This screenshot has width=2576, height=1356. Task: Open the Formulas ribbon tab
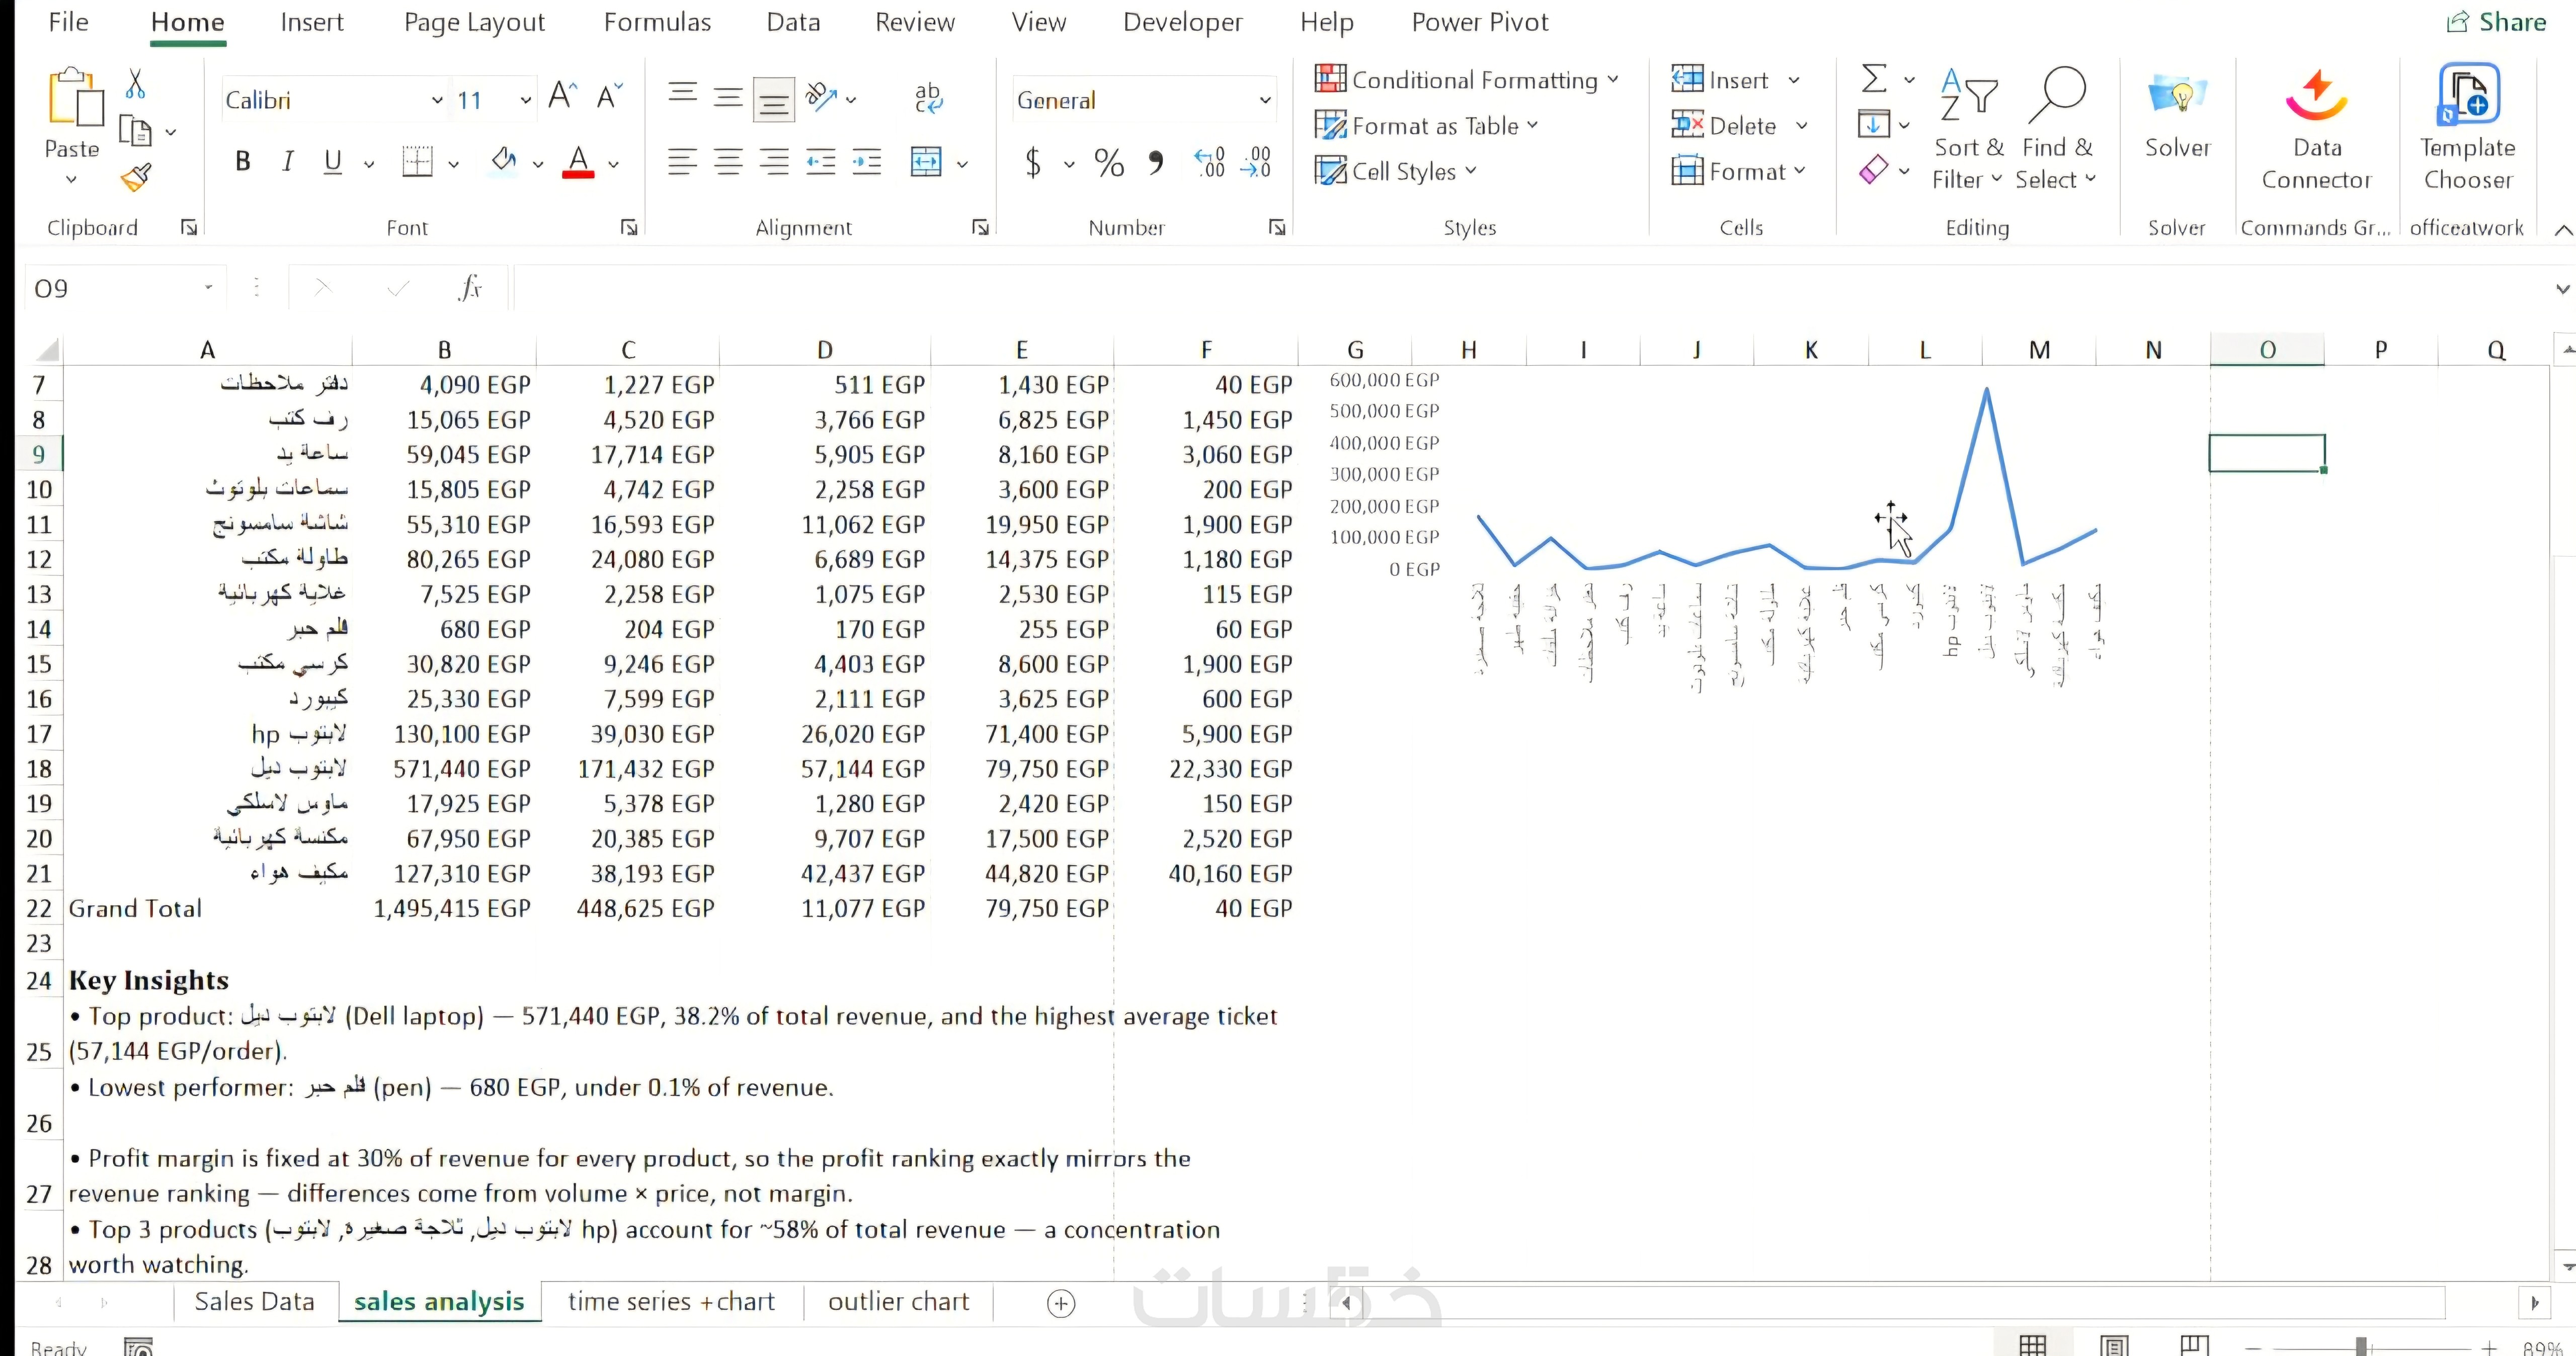(x=657, y=22)
